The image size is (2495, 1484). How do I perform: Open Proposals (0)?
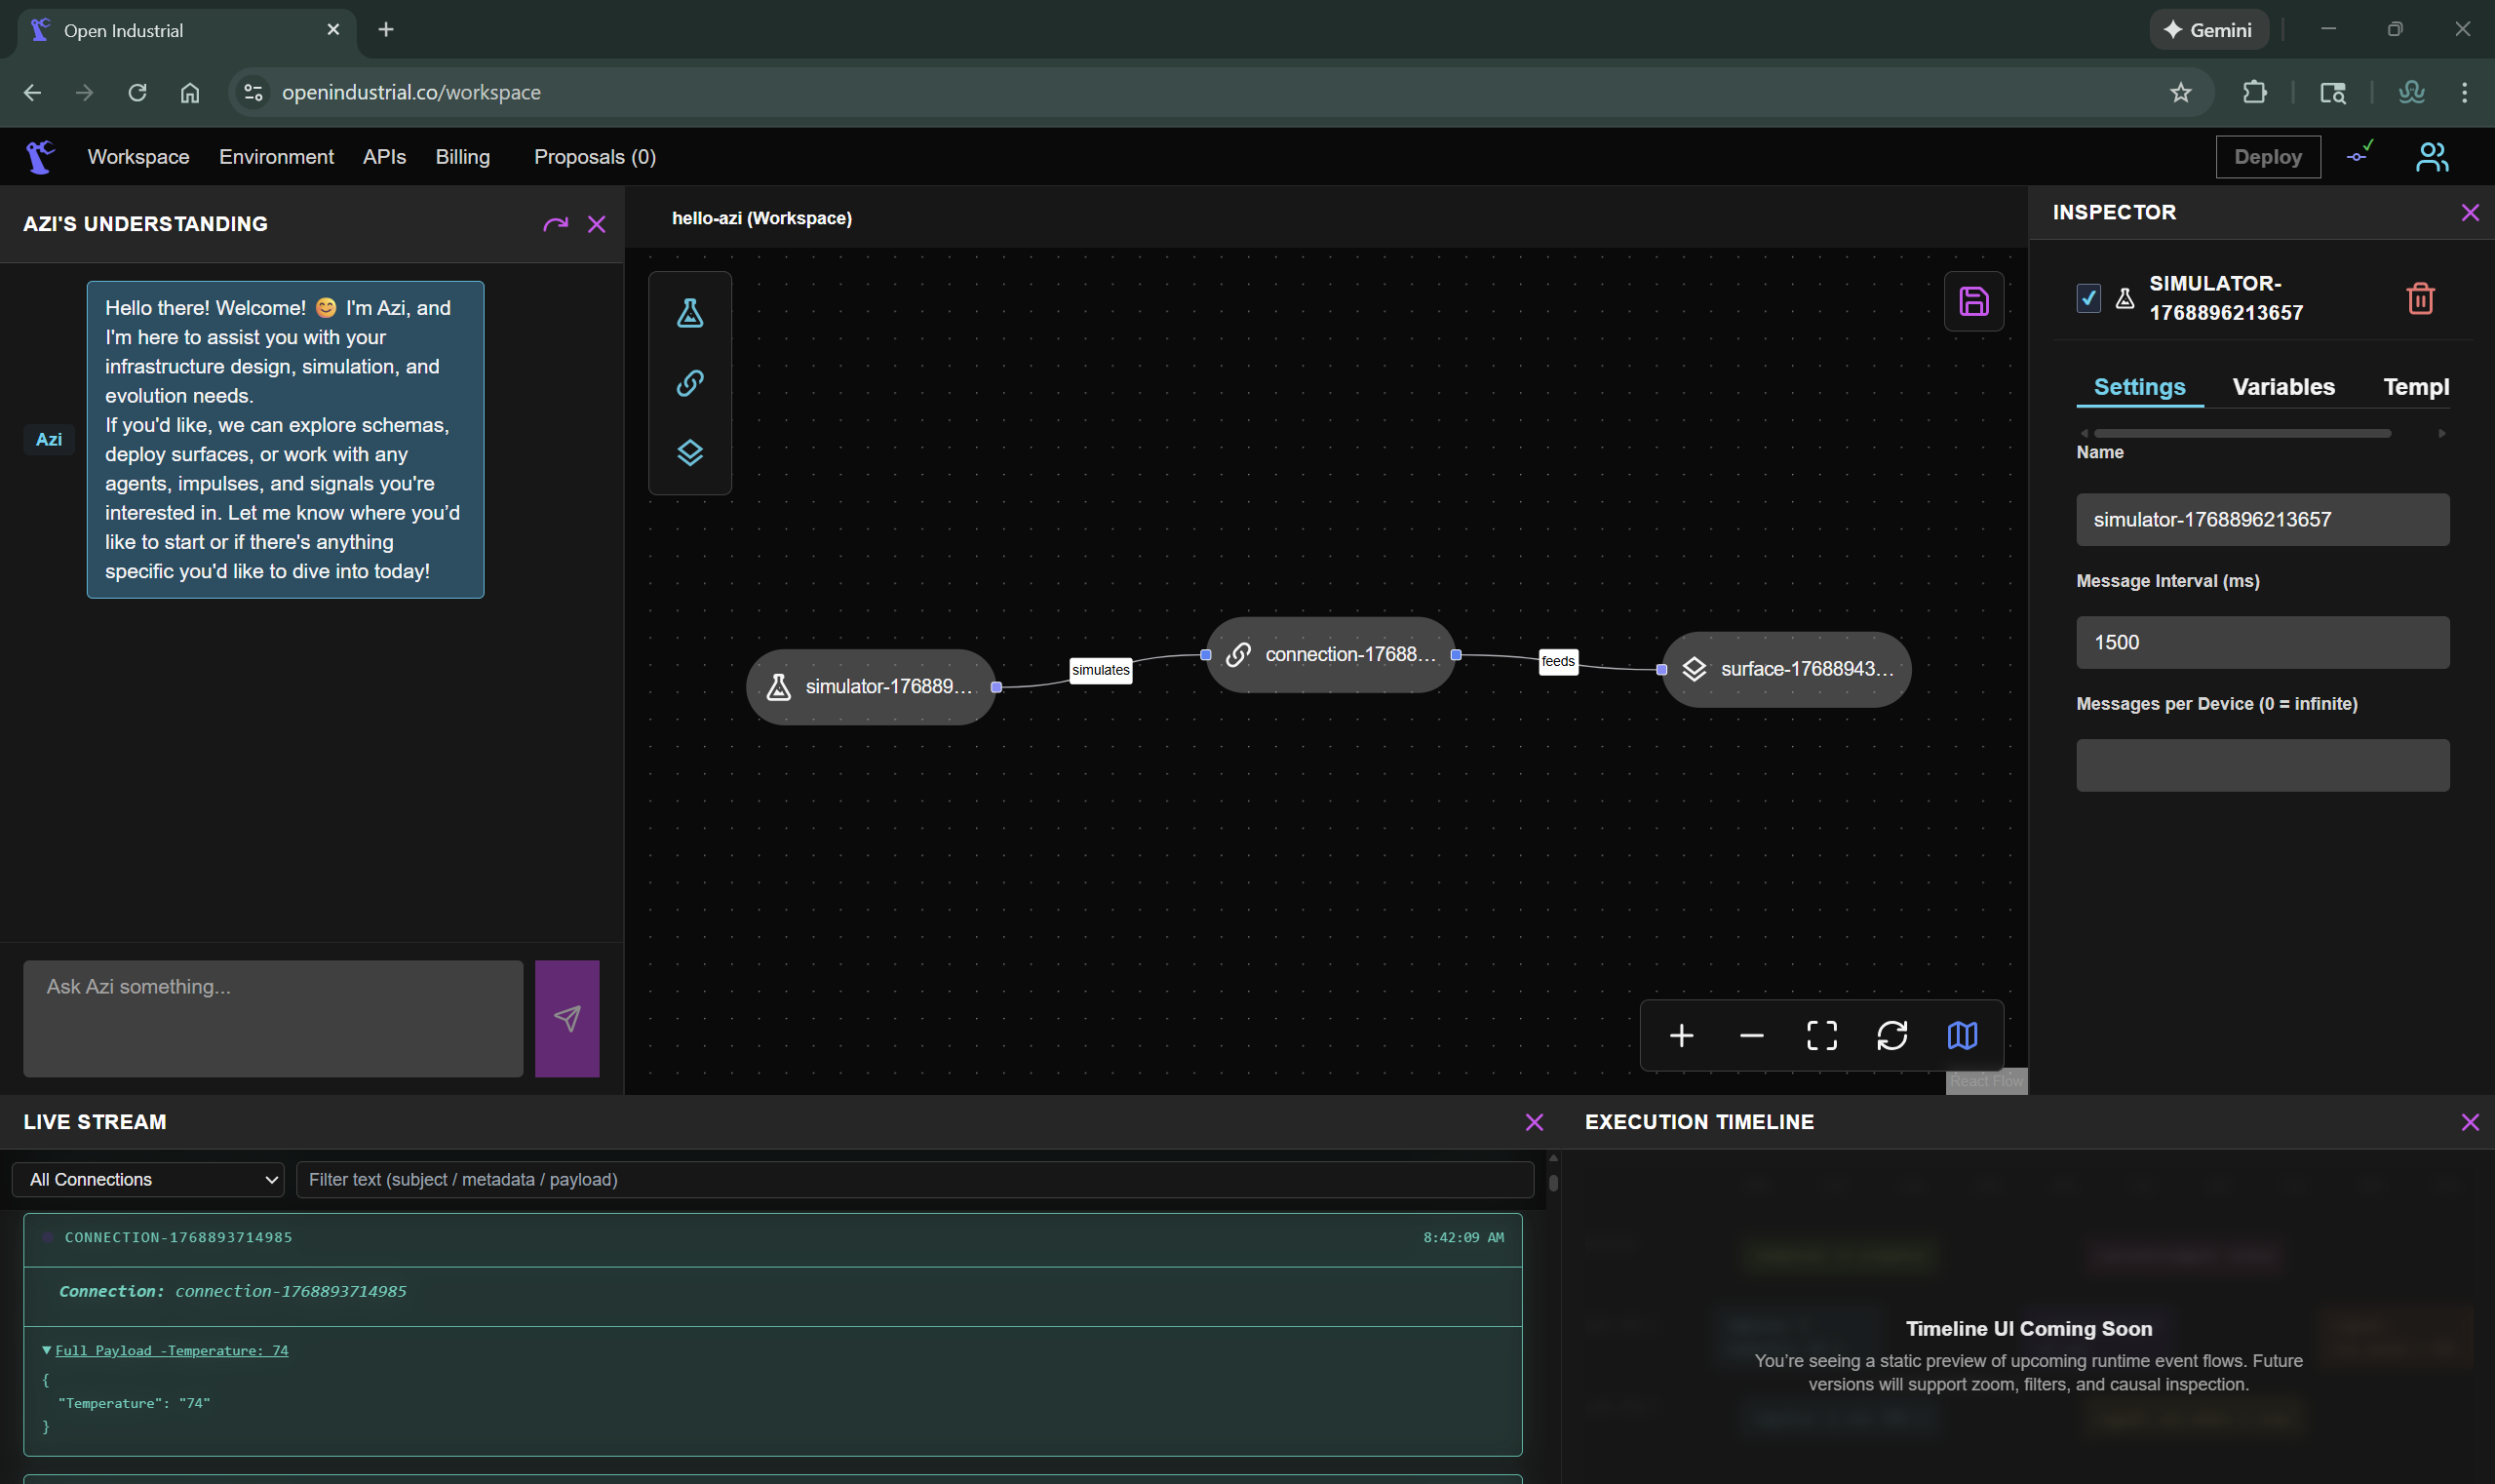pyautogui.click(x=594, y=157)
